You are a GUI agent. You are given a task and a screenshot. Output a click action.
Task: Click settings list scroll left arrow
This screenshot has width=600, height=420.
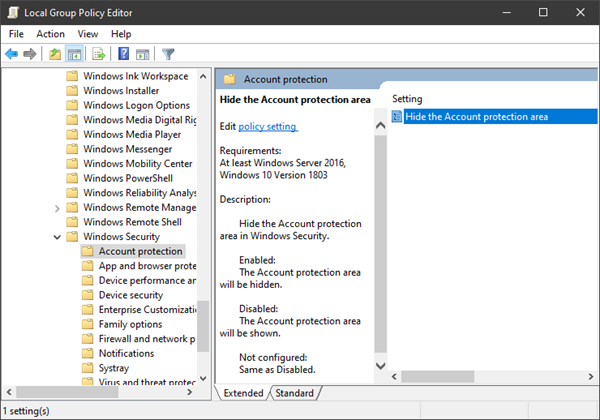point(395,377)
